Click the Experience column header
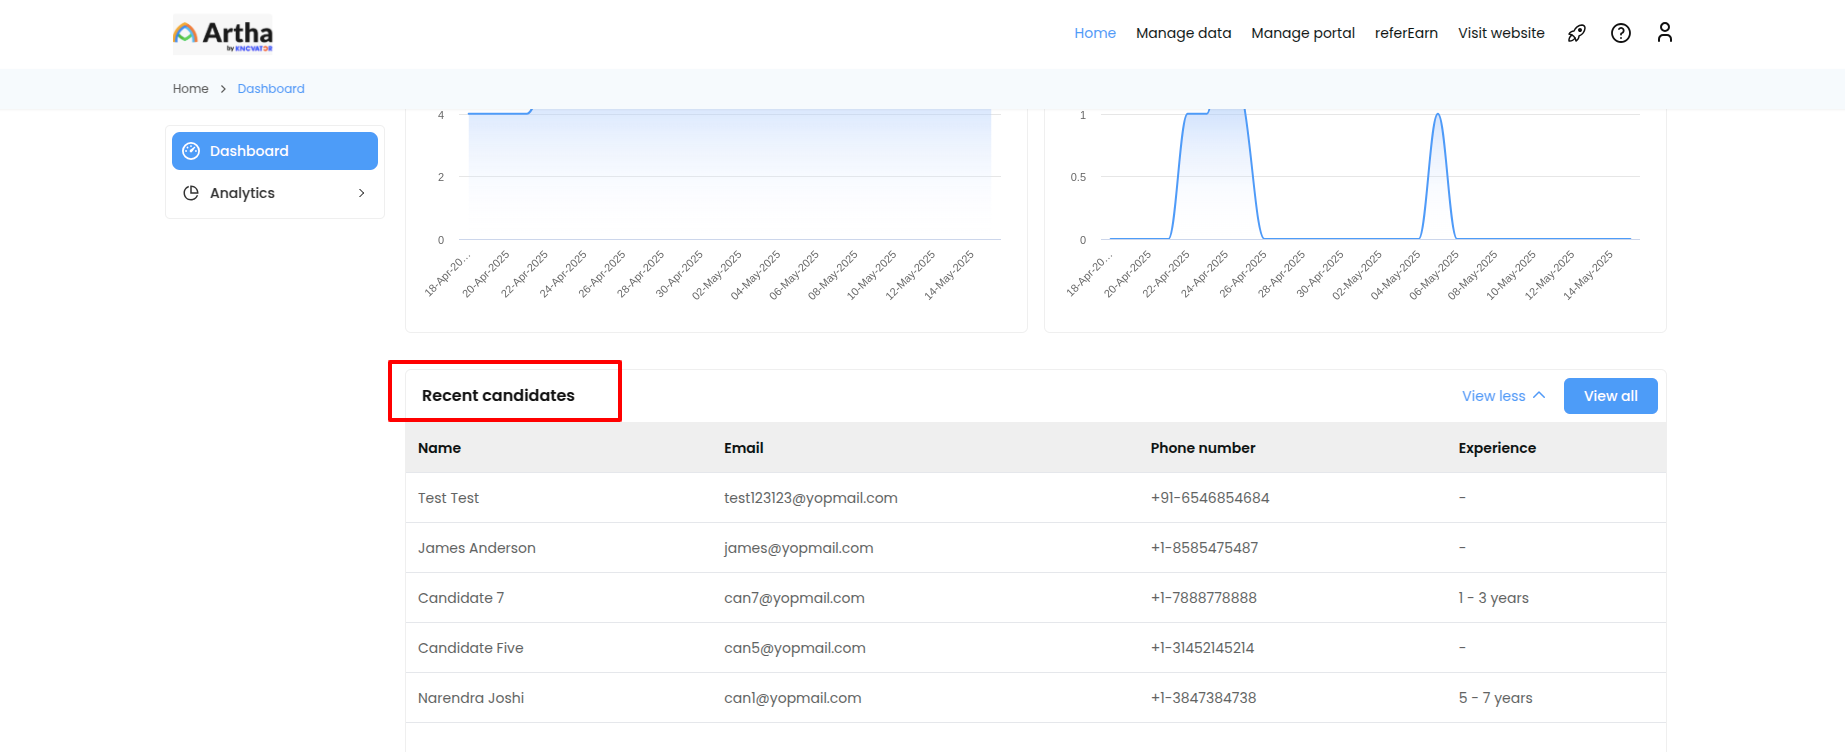Screen dimensions: 1845x752 [x=1497, y=448]
